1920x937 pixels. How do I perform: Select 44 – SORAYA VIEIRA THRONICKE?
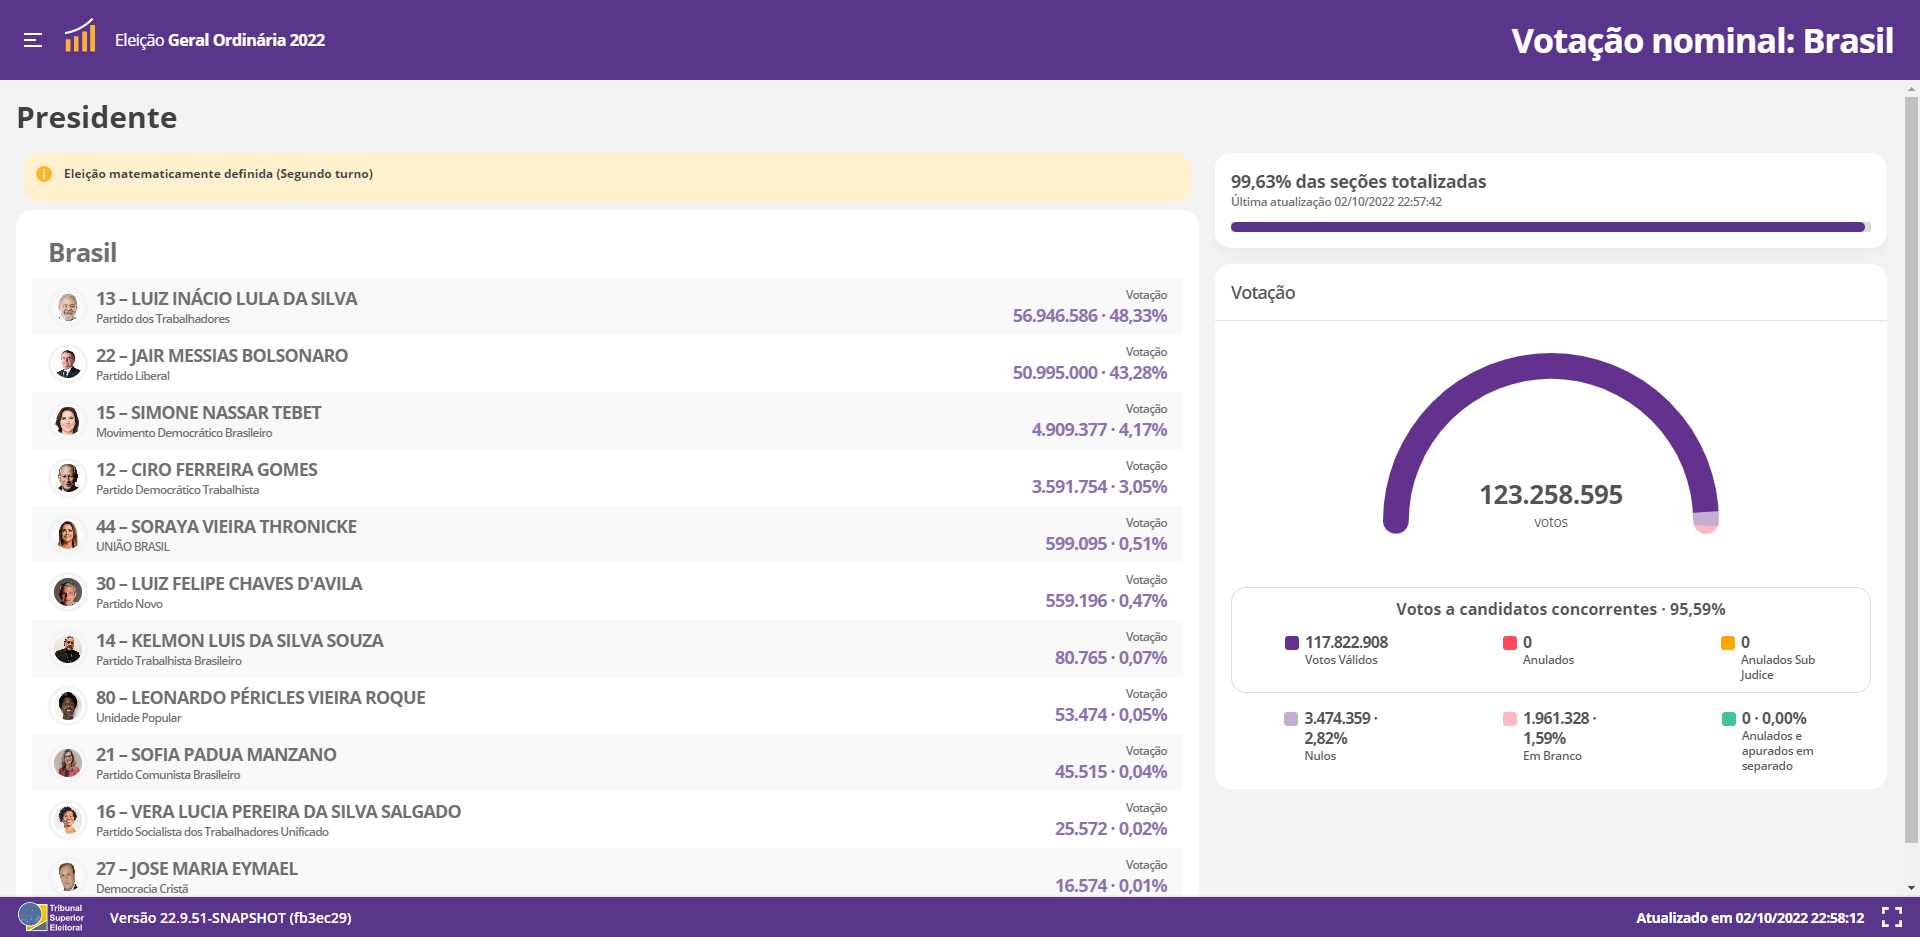tap(226, 527)
